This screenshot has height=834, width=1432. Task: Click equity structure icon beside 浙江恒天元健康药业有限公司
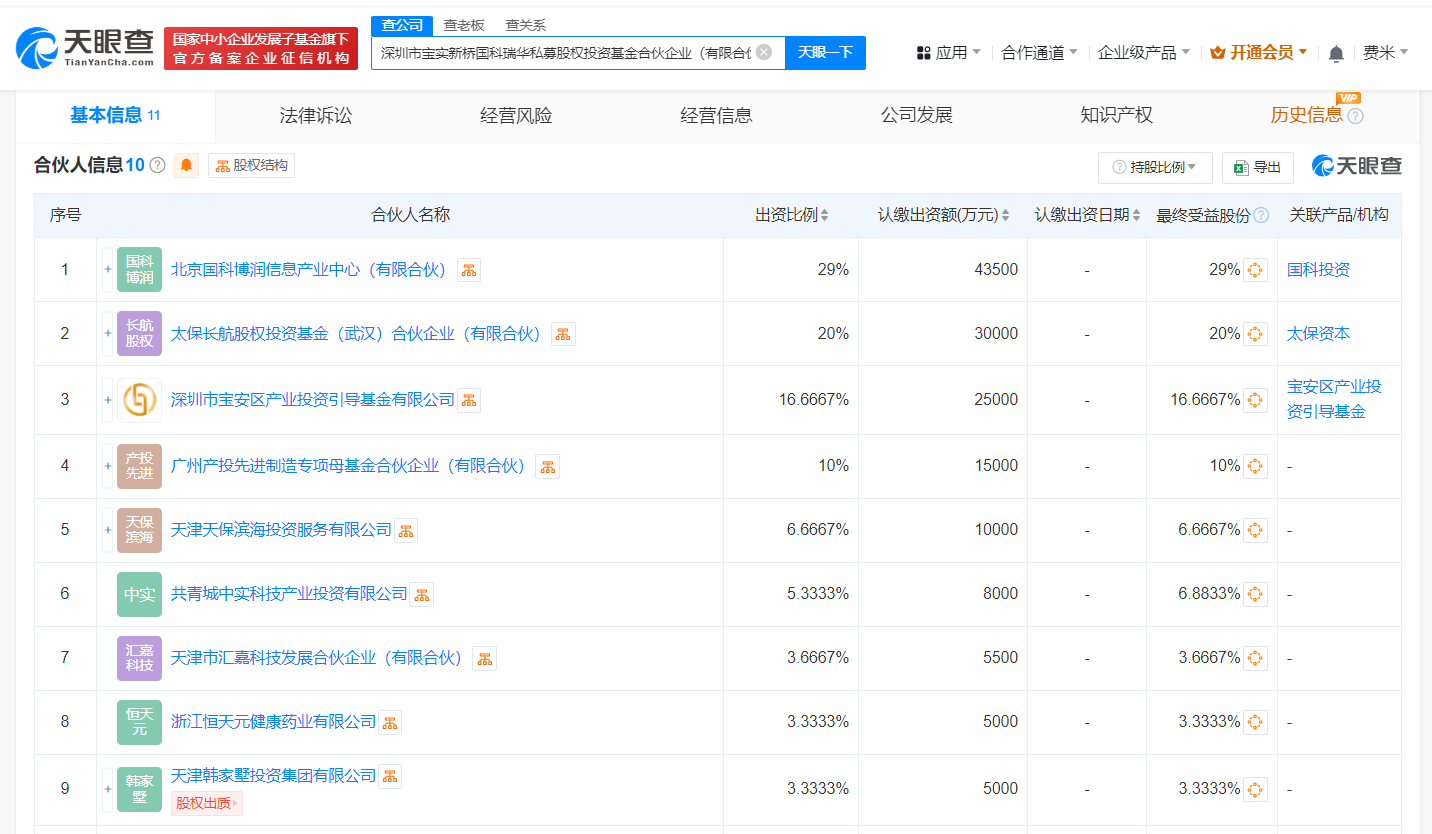(390, 722)
